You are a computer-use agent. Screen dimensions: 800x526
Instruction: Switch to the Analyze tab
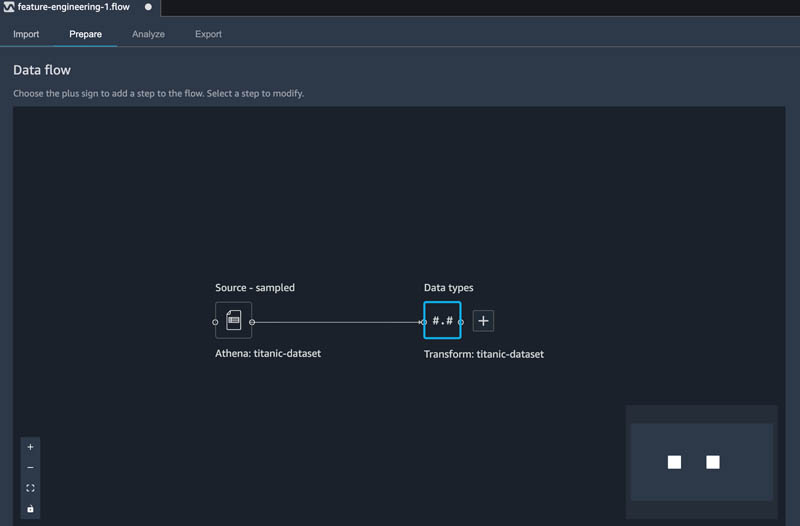tap(148, 34)
